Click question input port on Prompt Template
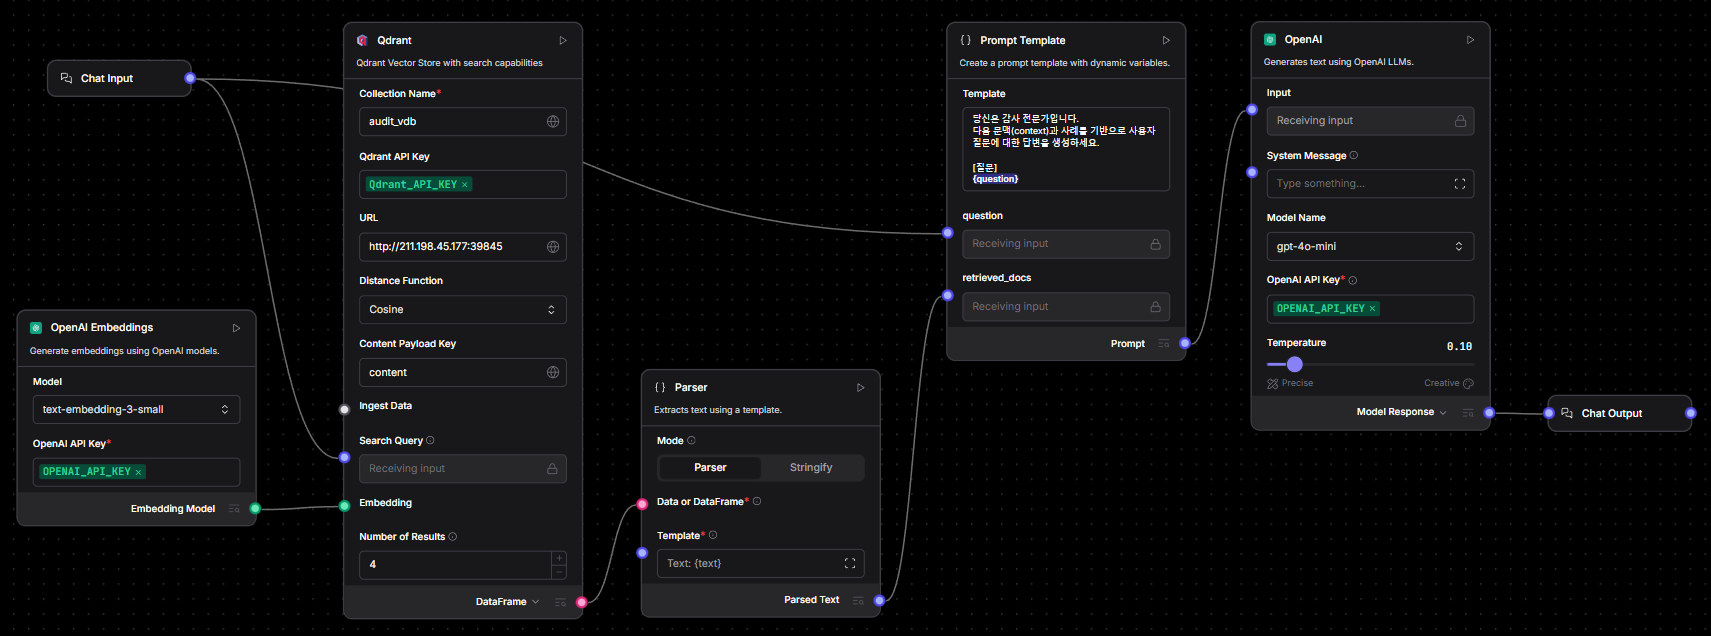 click(948, 233)
